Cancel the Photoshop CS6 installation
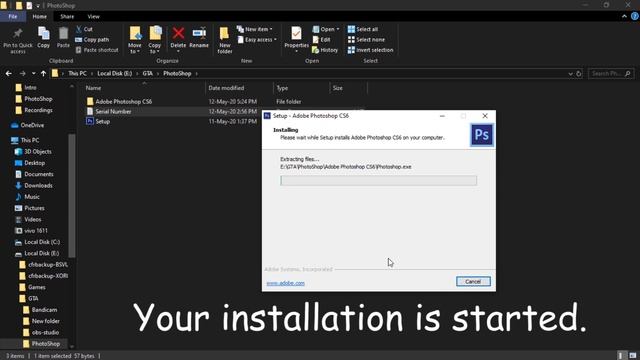 (473, 282)
